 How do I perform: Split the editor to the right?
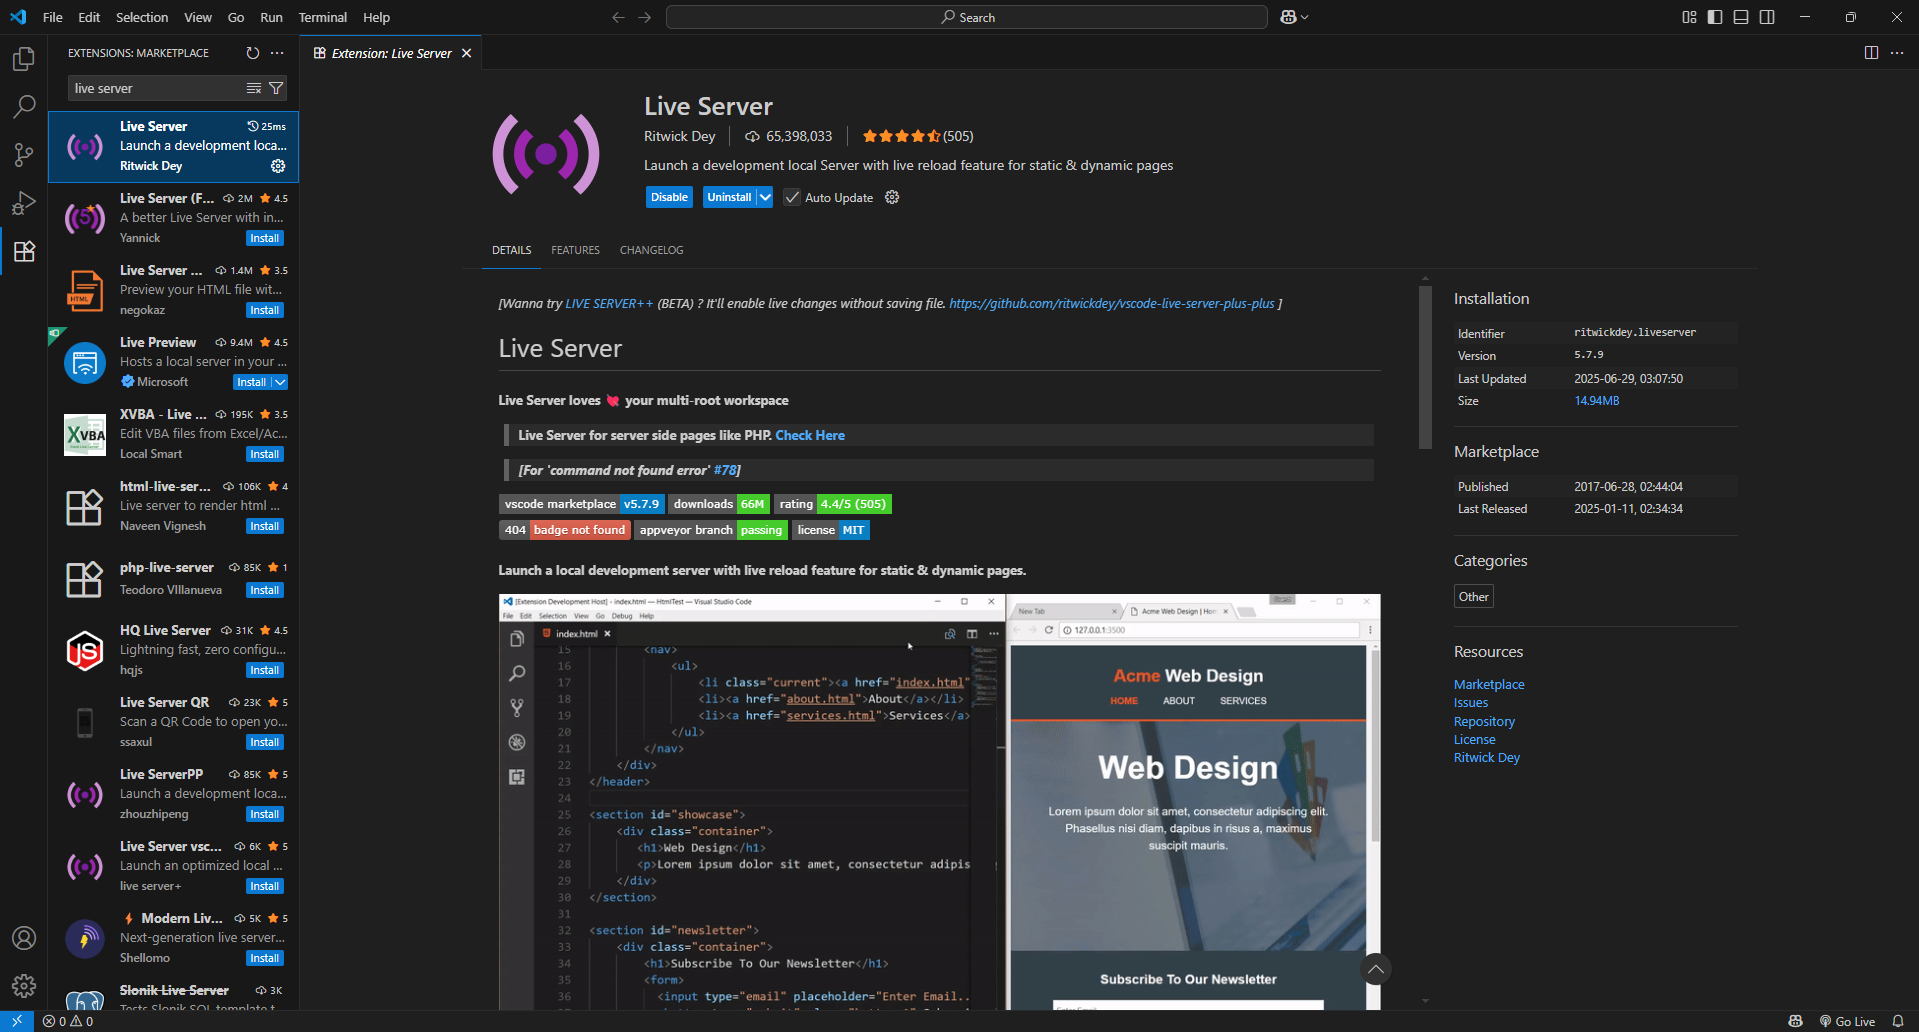tap(1871, 53)
